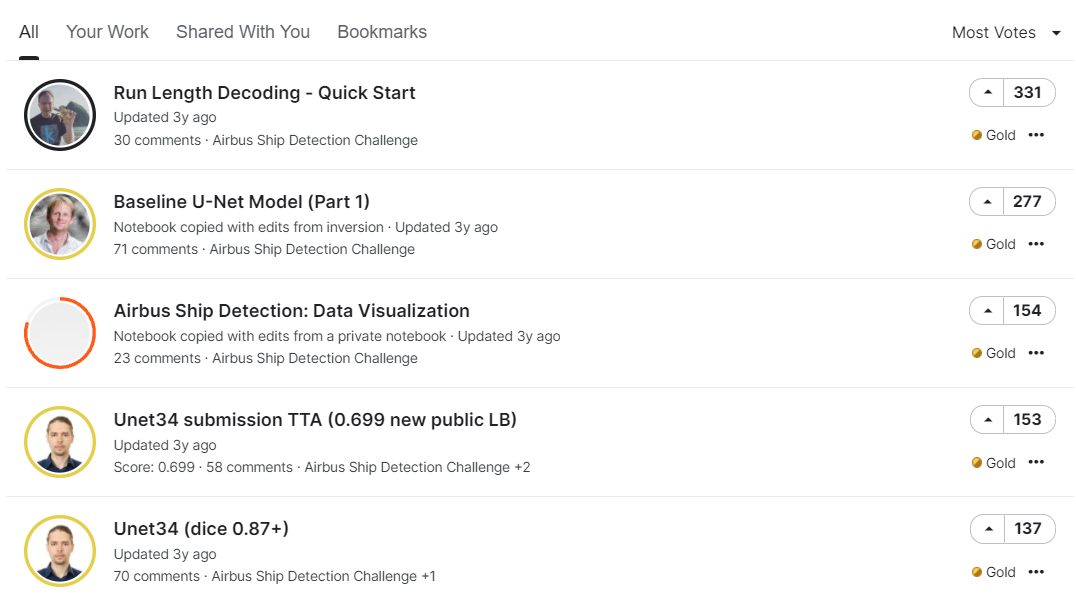Click the 331 vote count
This screenshot has height=594, width=1076.
click(1028, 93)
